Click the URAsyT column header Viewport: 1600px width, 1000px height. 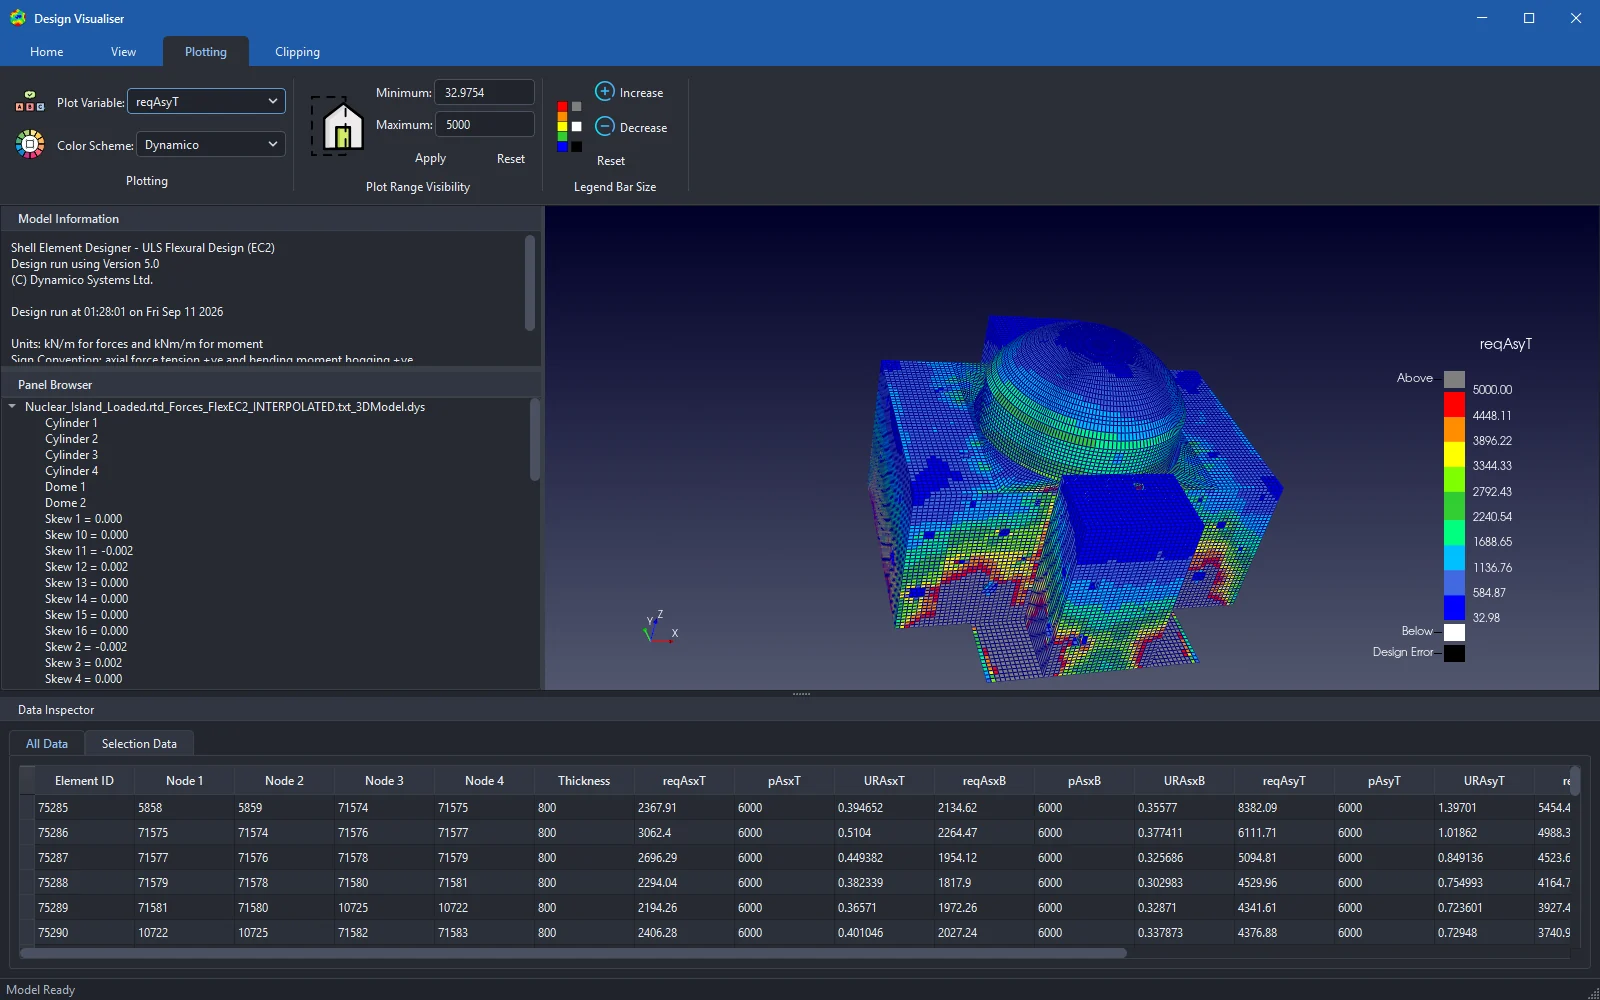click(1484, 781)
